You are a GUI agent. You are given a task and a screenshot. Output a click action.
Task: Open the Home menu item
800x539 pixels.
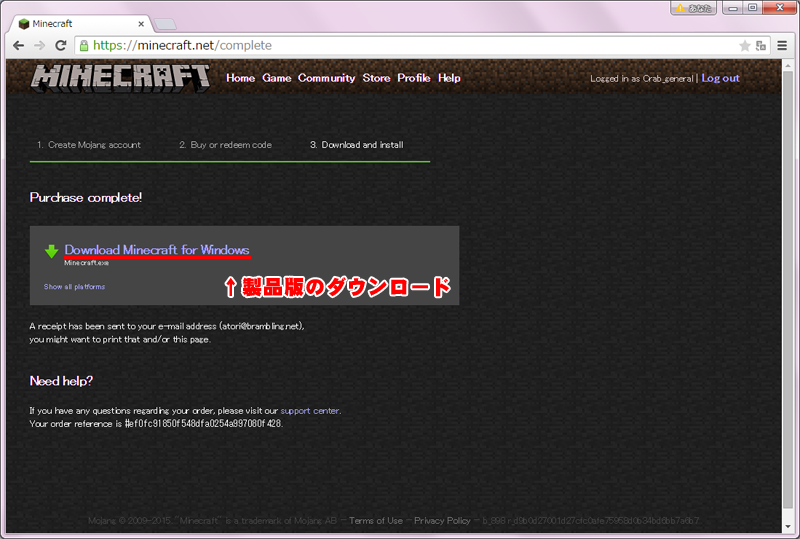240,78
